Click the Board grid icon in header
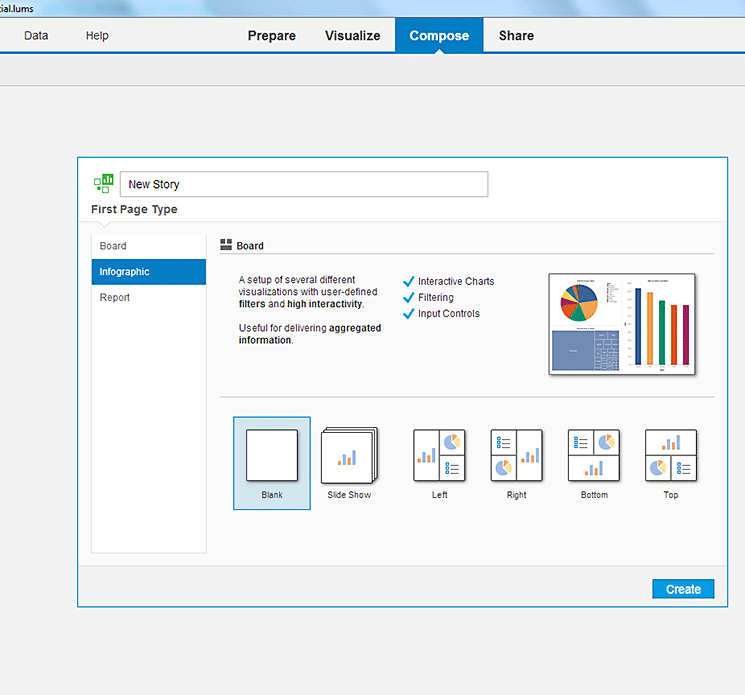 (x=226, y=245)
